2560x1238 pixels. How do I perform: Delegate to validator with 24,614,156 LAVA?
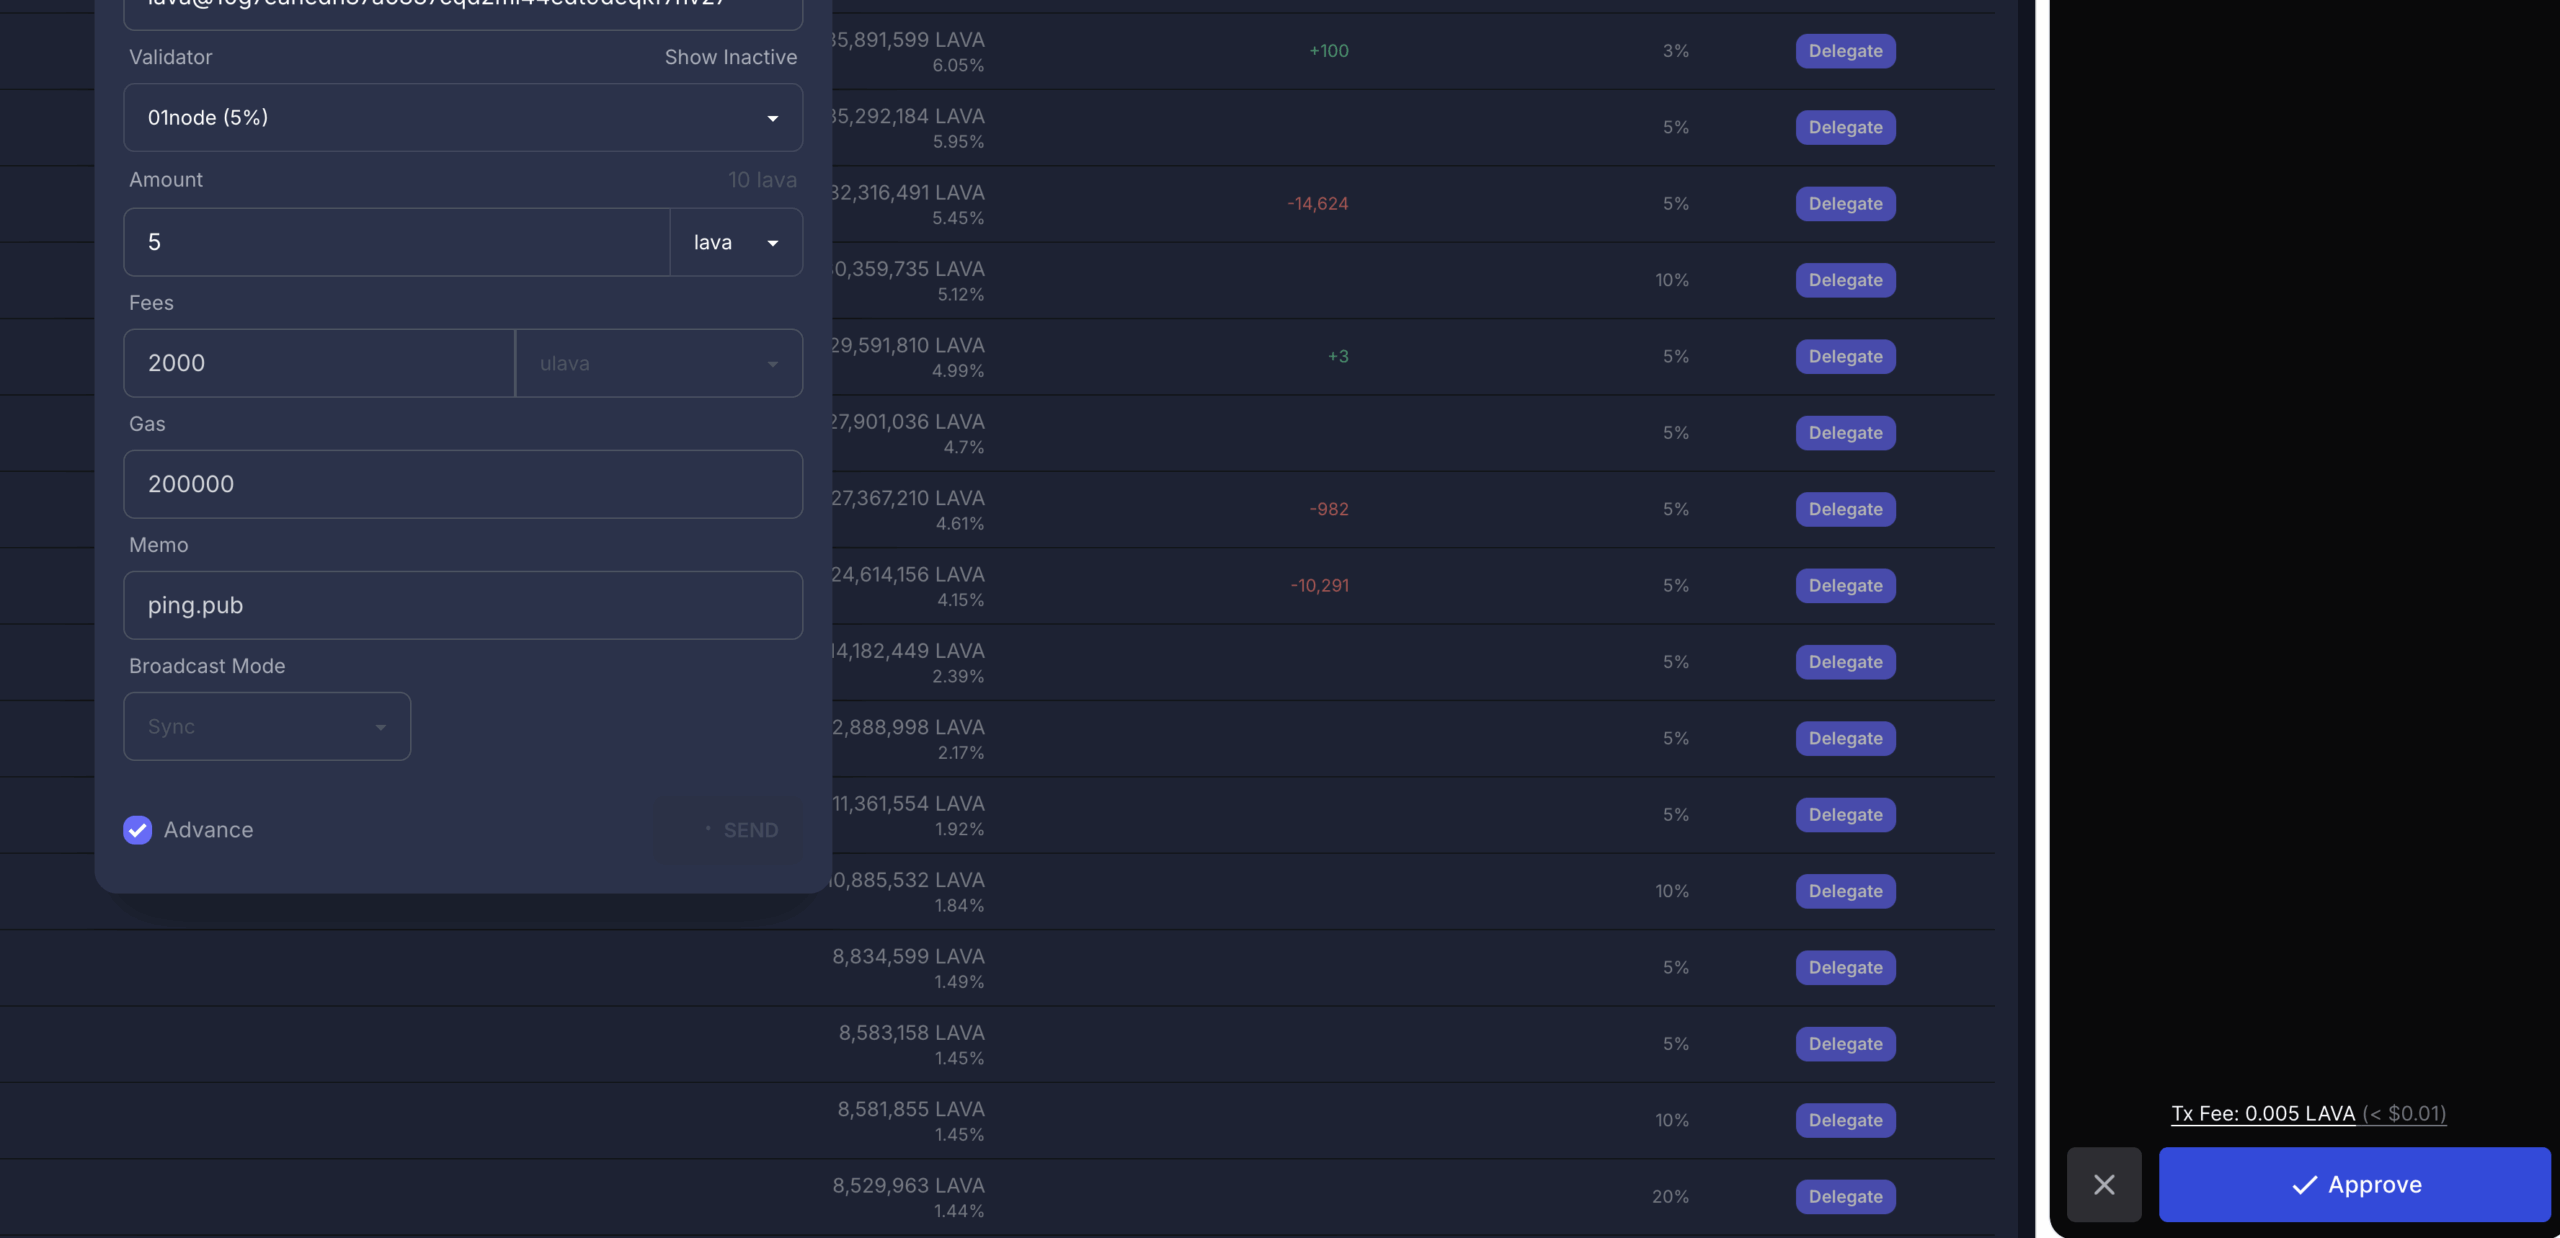tap(1845, 585)
